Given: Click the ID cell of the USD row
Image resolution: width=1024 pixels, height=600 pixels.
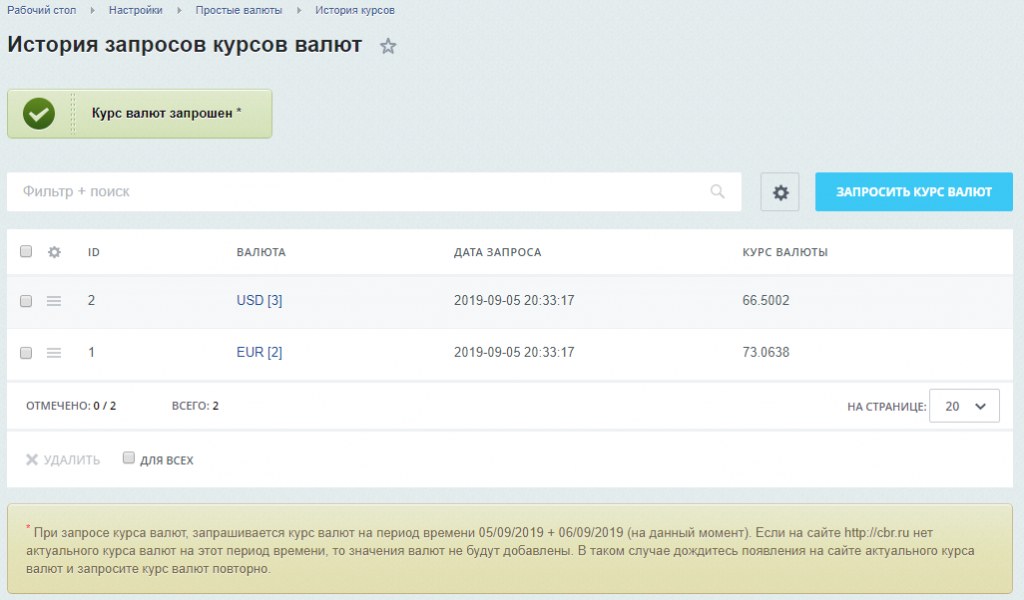Looking at the screenshot, I should (91, 300).
